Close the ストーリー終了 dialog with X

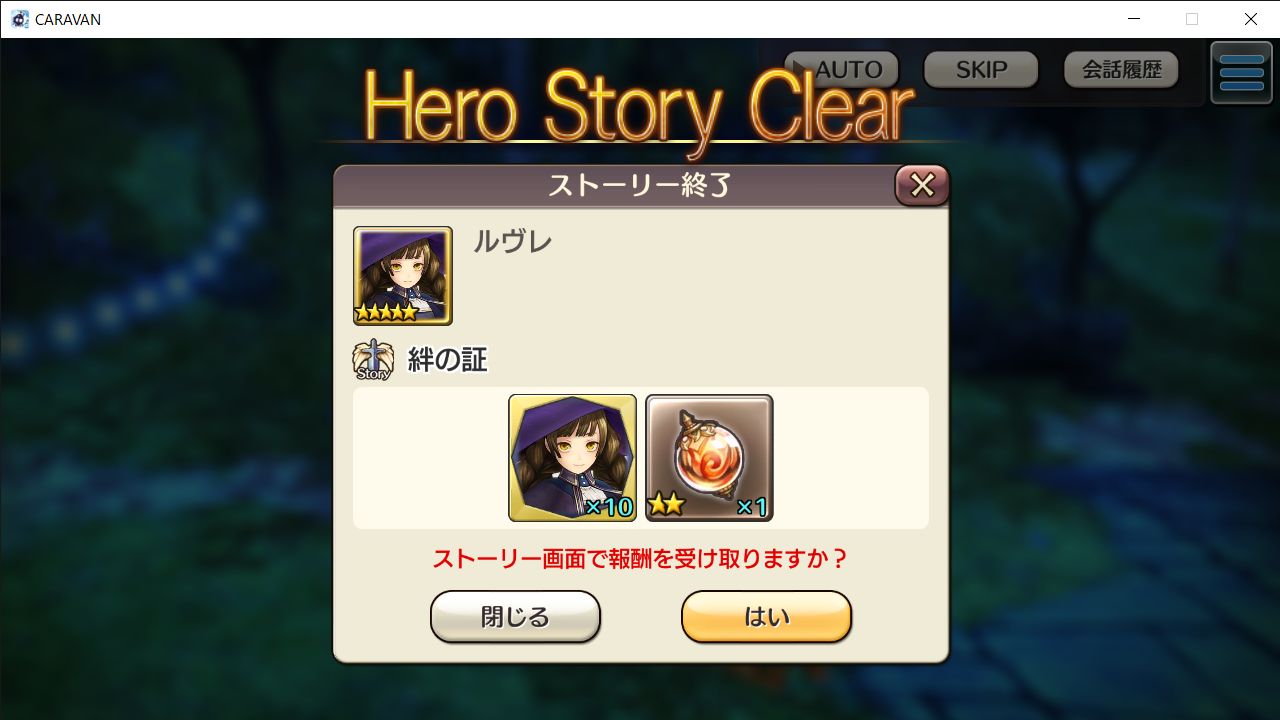click(922, 185)
